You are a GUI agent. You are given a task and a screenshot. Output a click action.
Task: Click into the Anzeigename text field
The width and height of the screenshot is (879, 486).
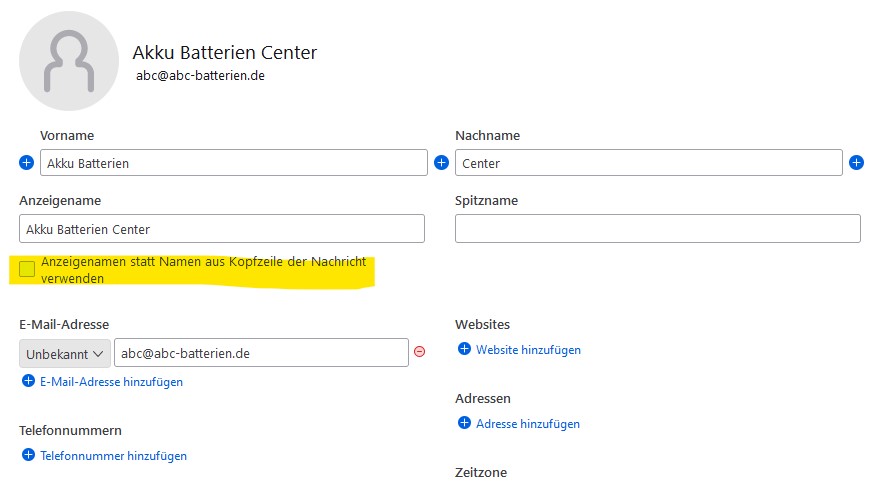[x=222, y=229]
